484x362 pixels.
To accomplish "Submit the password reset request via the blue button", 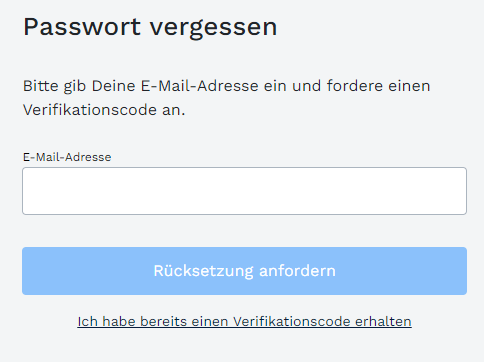I will click(244, 271).
